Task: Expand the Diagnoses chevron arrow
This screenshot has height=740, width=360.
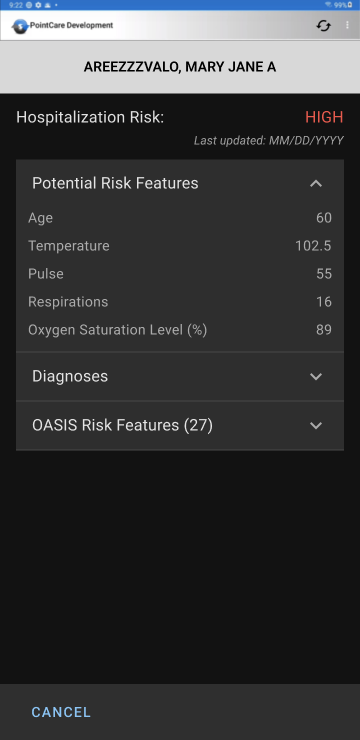Action: coord(316,376)
